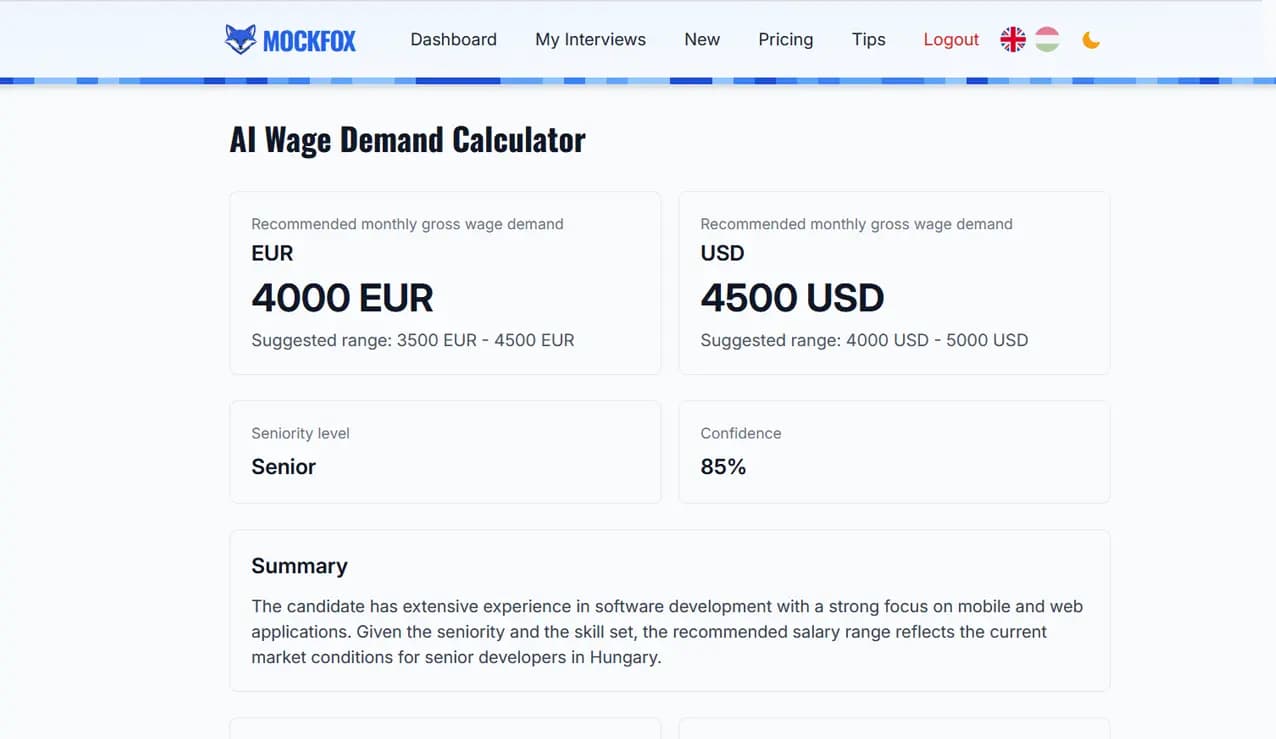Go to My Interviews
The image size is (1276, 739).
[590, 40]
